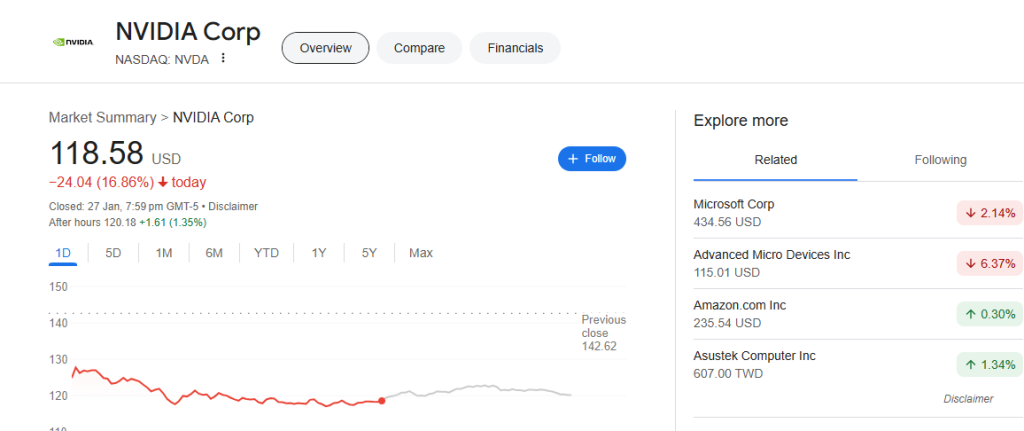Viewport: 1024px width, 431px height.
Task: Click the Explore more heading
Action: point(741,121)
